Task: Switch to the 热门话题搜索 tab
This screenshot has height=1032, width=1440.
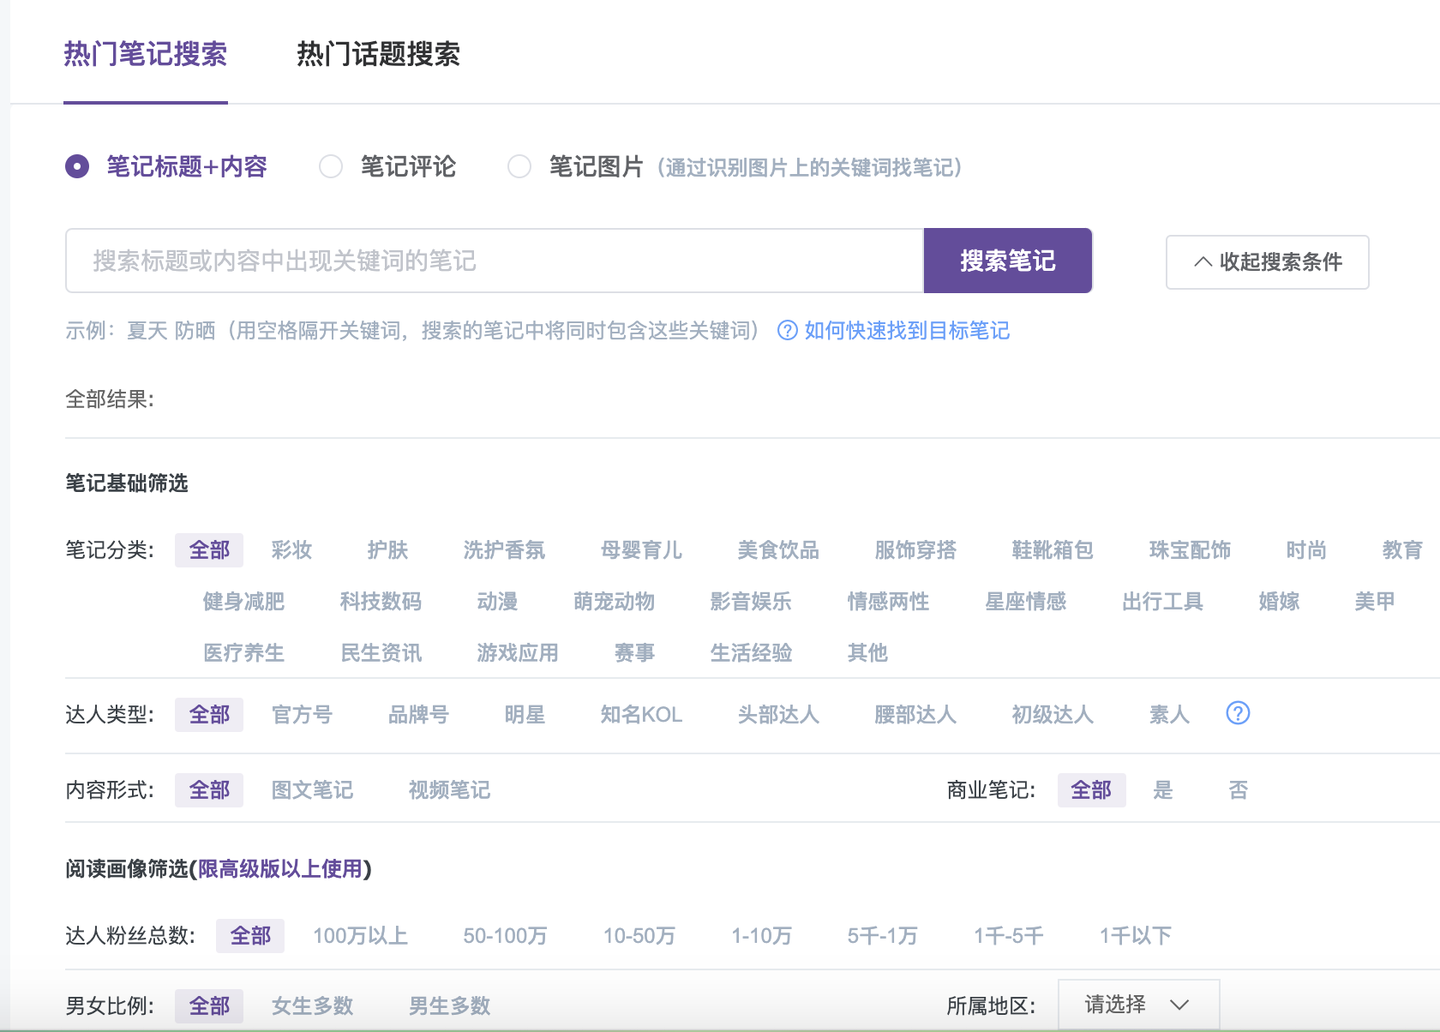Action: (377, 55)
